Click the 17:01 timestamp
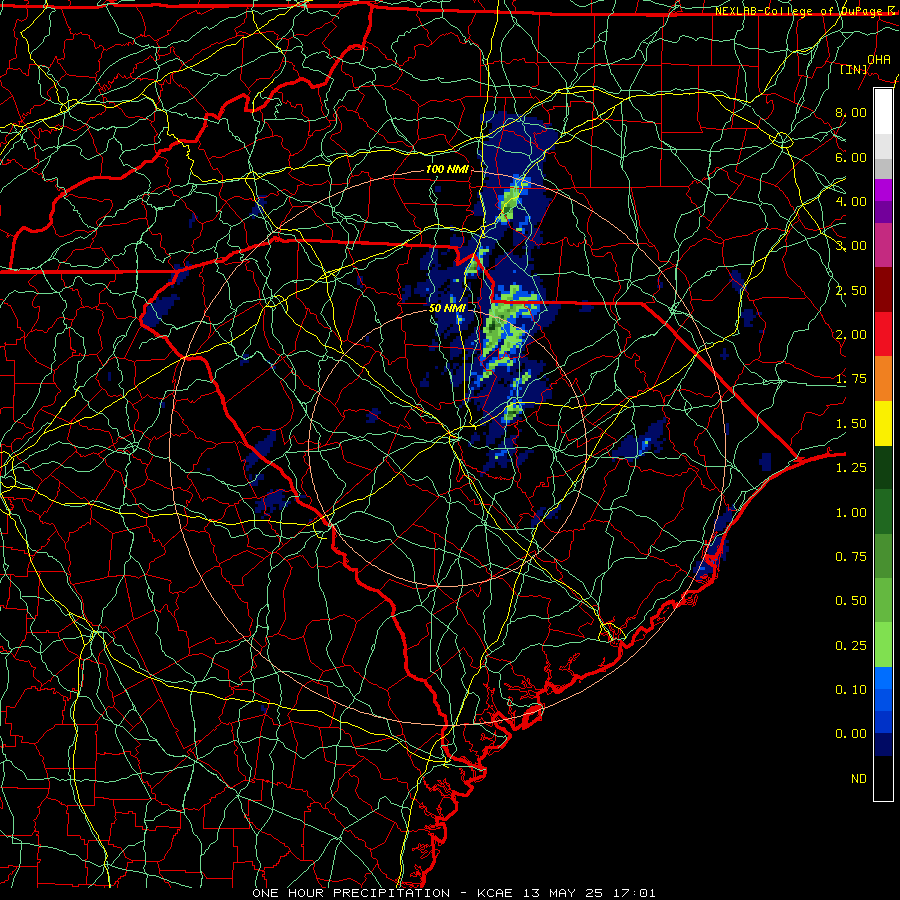The image size is (900, 900). tap(634, 893)
